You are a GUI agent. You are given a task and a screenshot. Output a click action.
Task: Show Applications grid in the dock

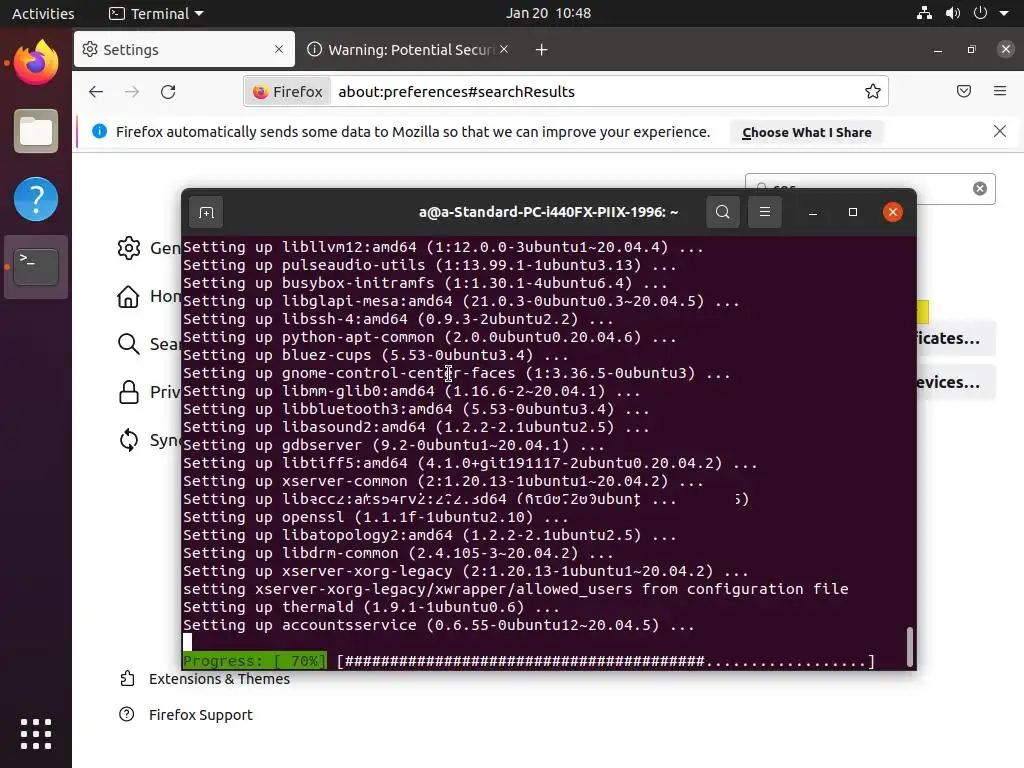[36, 734]
